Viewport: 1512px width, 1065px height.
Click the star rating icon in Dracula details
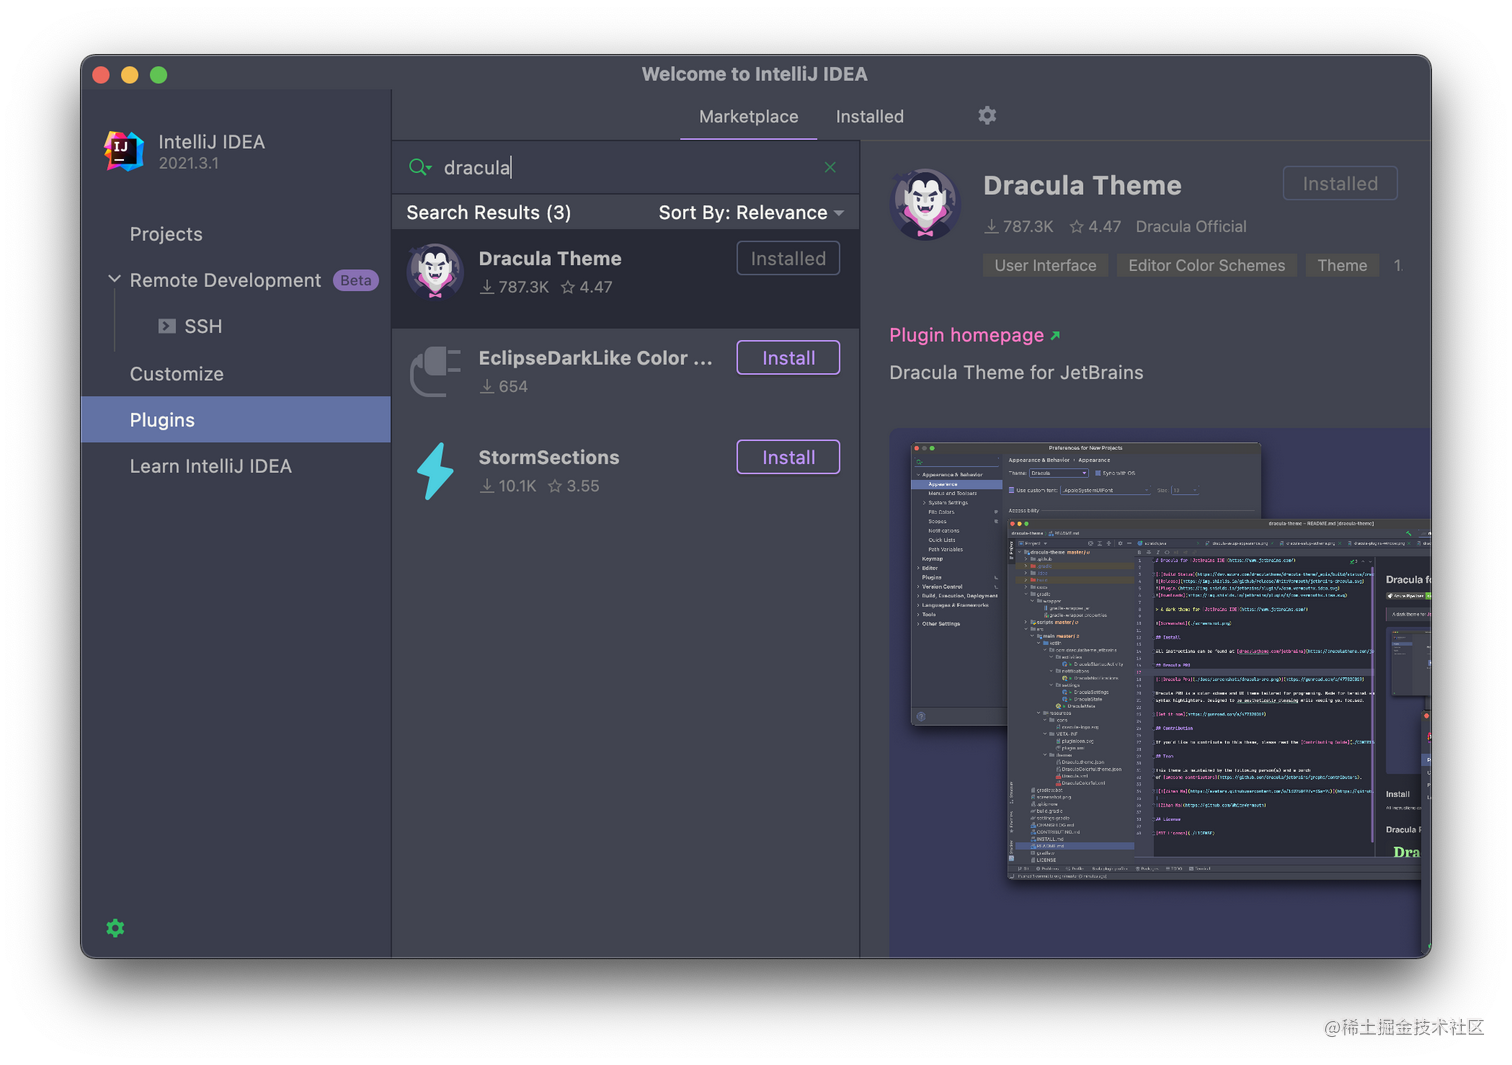pyautogui.click(x=1076, y=227)
